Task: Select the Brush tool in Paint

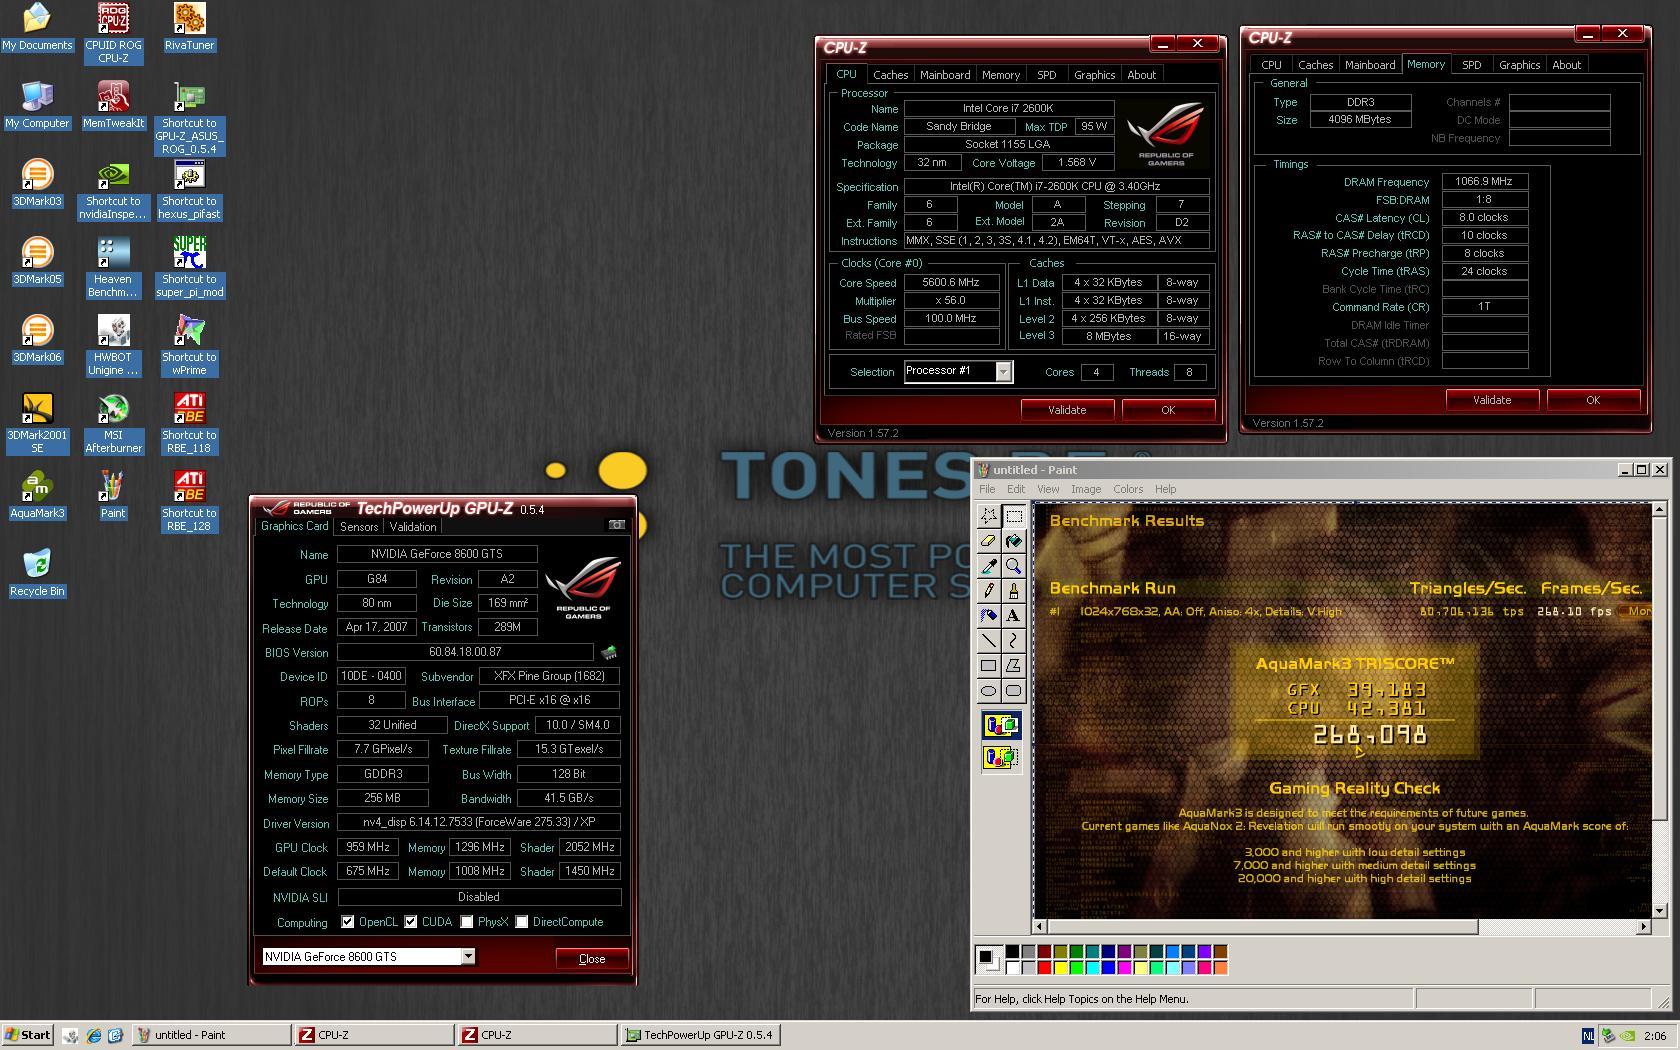Action: pyautogui.click(x=1013, y=591)
